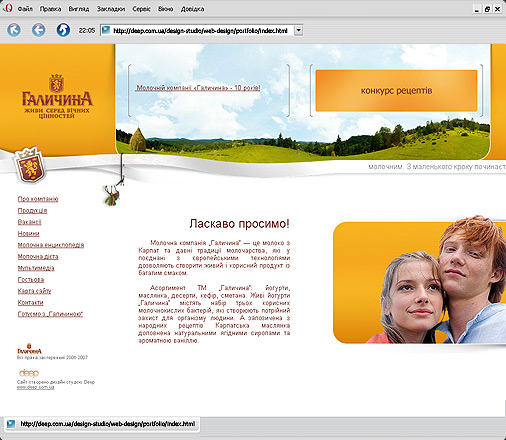Click the page icon in the address bar
This screenshot has width=506, height=440.
tap(106, 30)
